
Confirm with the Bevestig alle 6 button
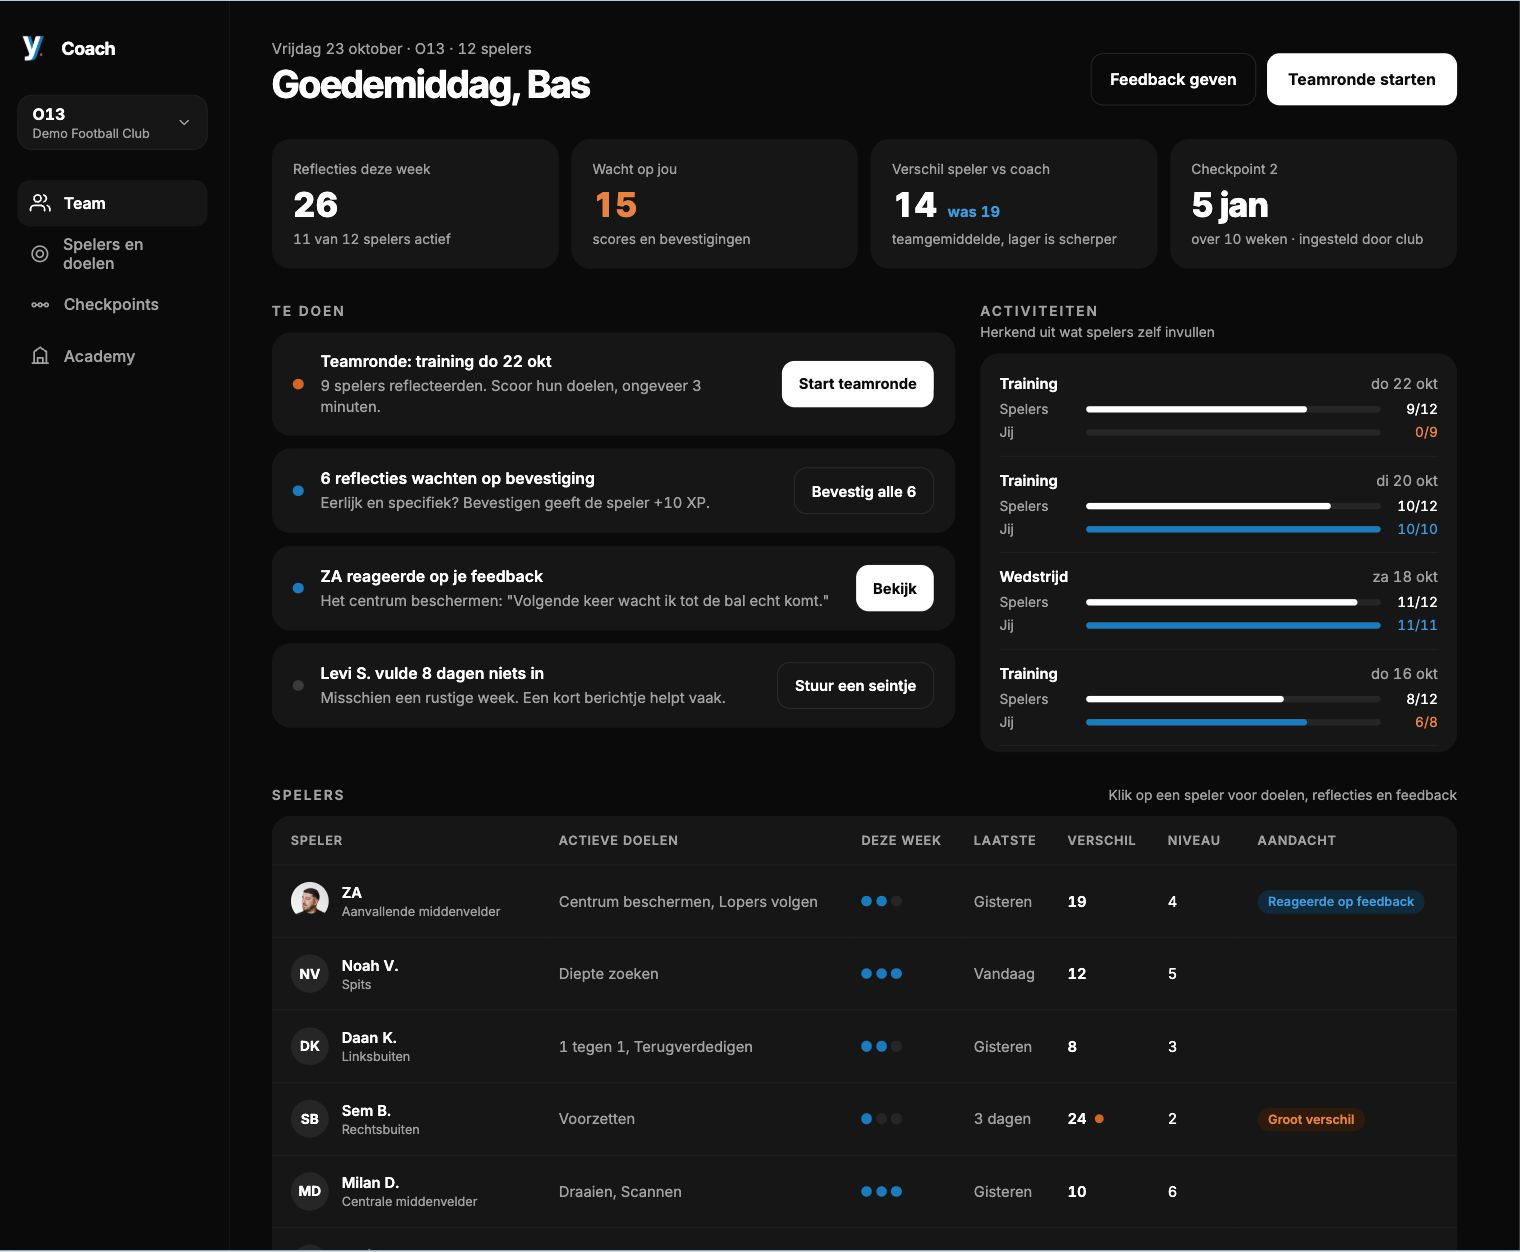click(x=864, y=491)
